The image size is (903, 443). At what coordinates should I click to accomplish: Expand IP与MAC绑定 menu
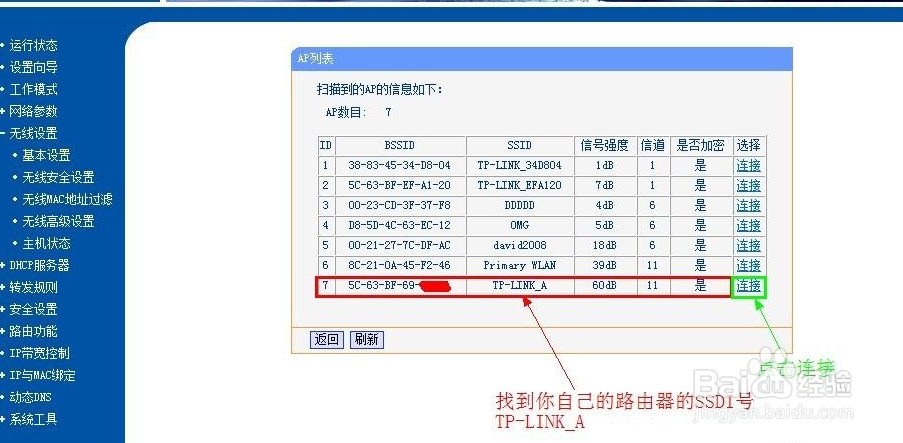pos(42,375)
